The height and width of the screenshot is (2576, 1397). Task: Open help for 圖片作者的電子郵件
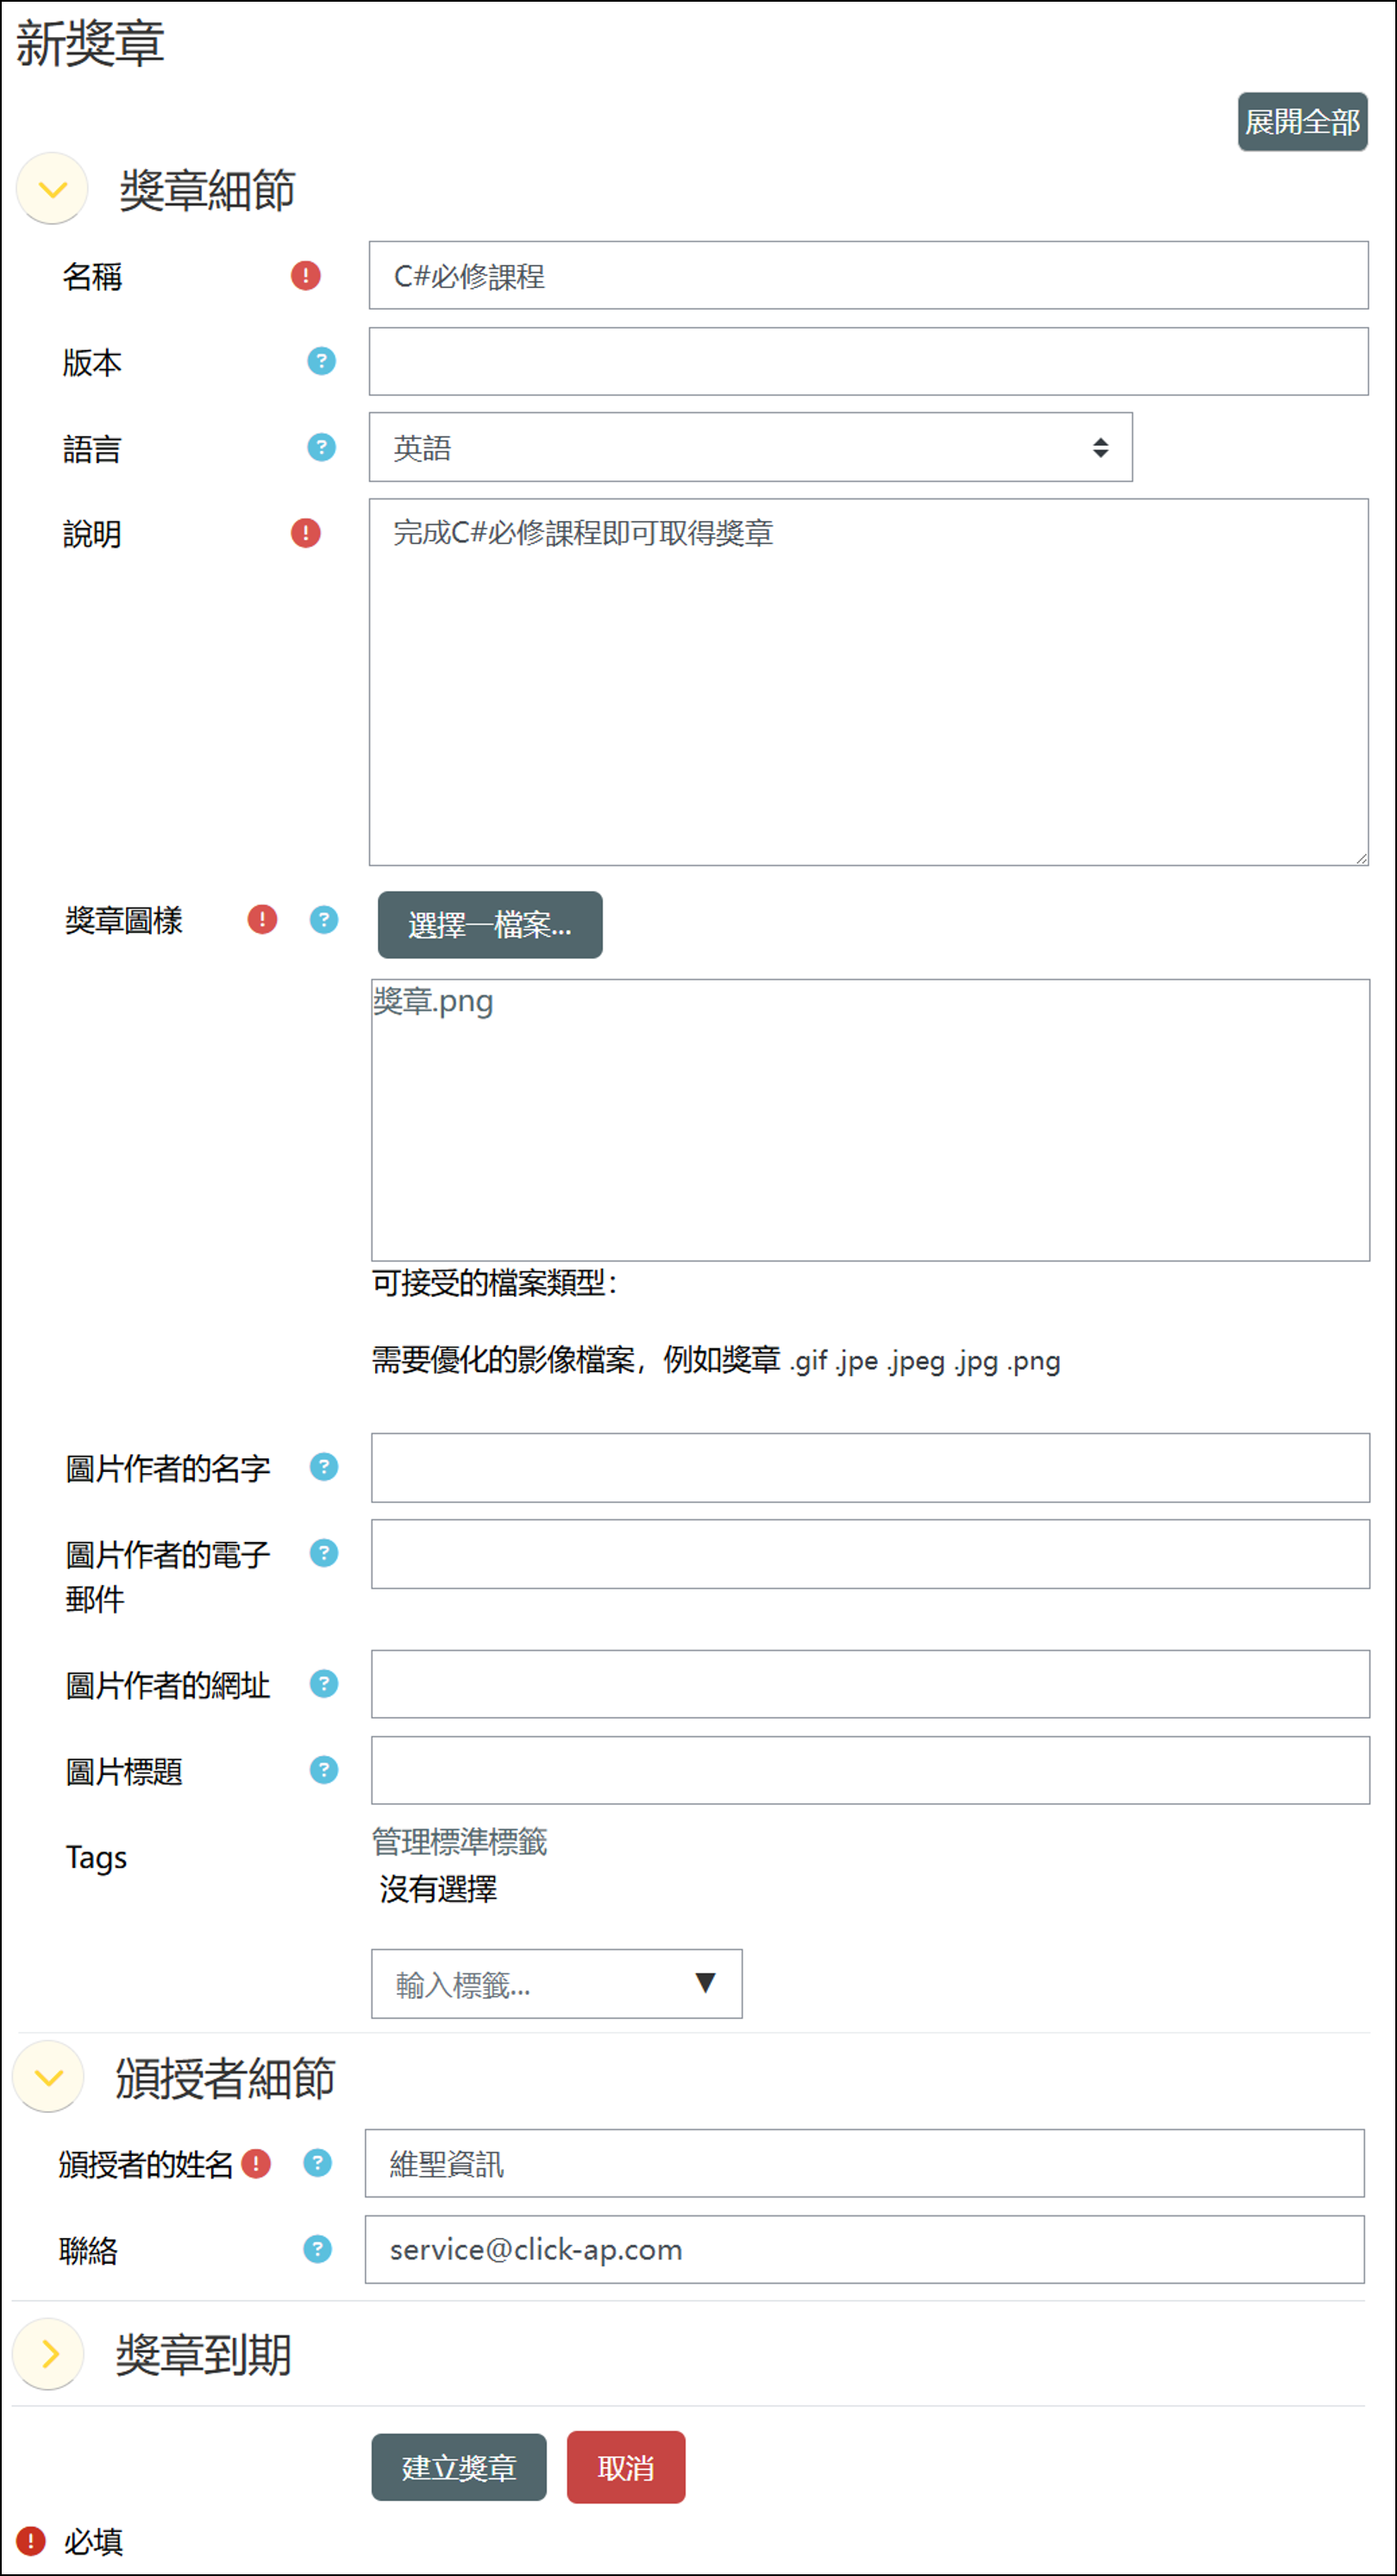[324, 1553]
